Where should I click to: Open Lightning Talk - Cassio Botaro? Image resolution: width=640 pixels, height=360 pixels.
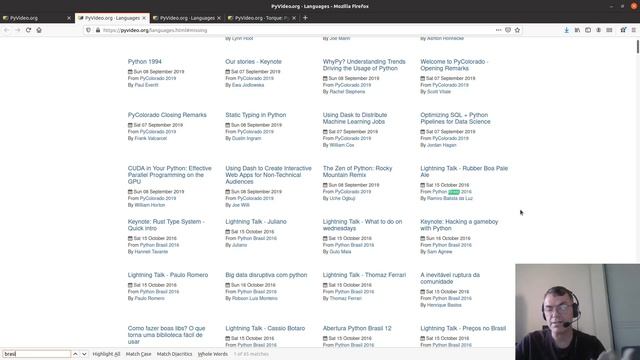265,328
